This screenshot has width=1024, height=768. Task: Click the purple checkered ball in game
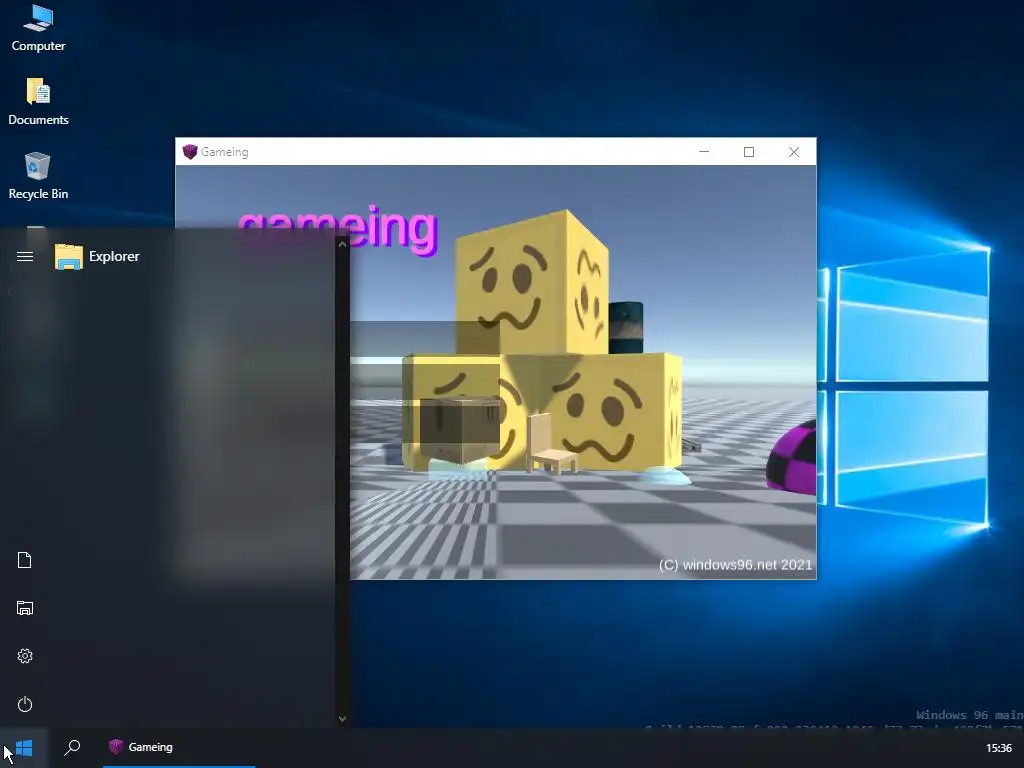pyautogui.click(x=792, y=458)
